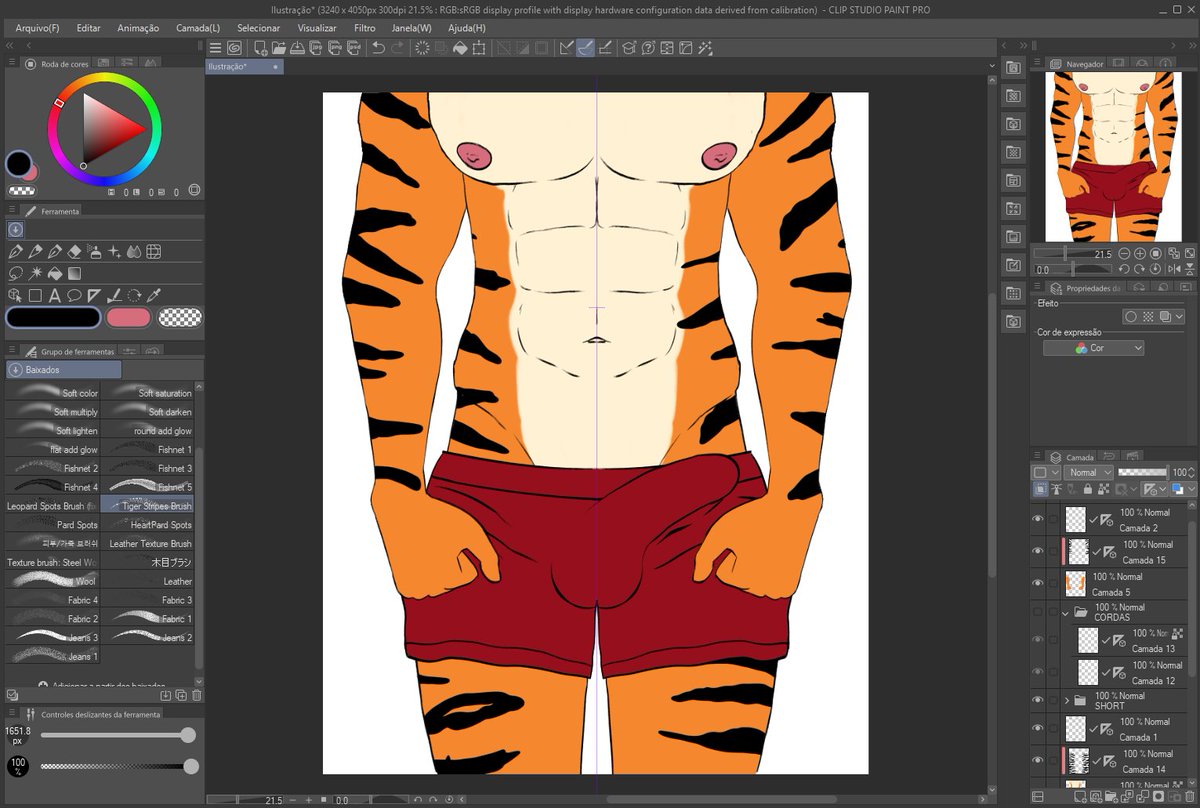Select the Eyedropper tool
The image size is (1200, 808).
(153, 295)
